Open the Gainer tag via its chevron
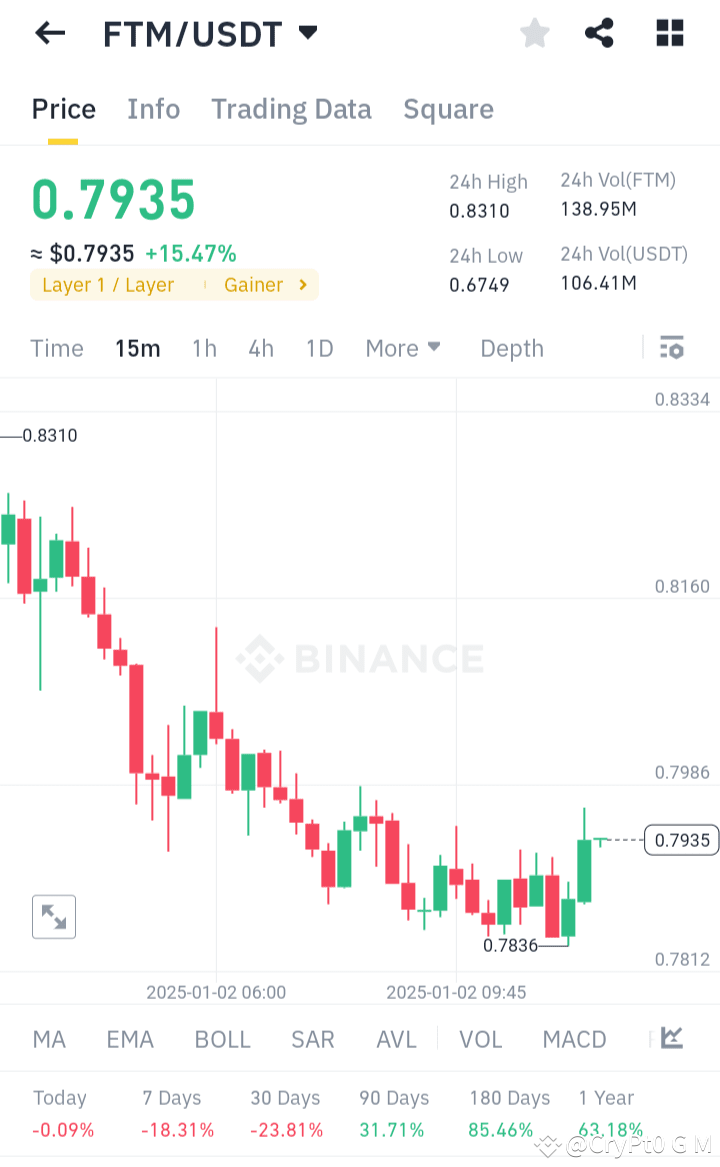 [302, 285]
